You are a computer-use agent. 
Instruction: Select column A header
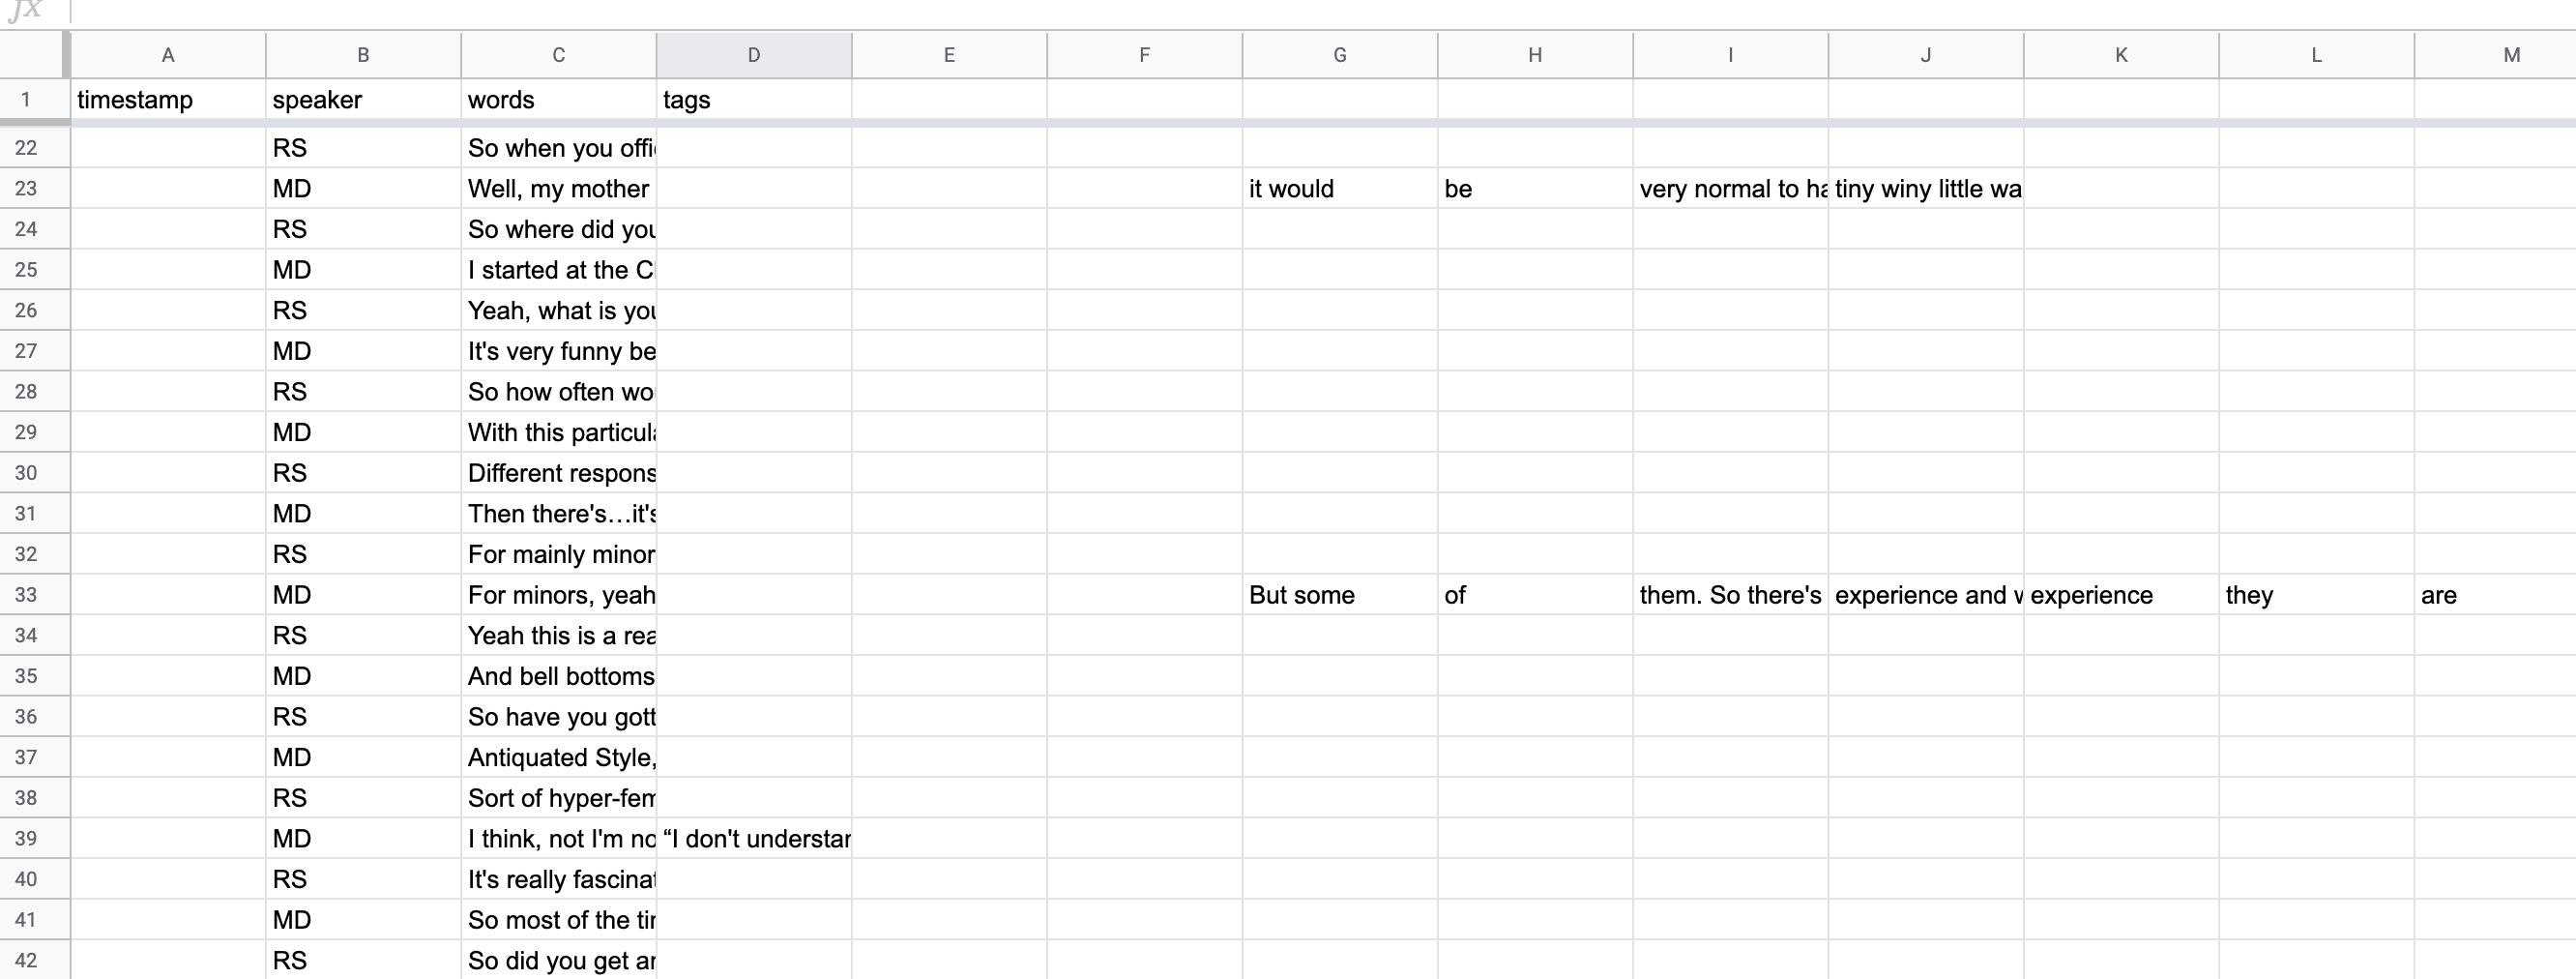point(167,55)
